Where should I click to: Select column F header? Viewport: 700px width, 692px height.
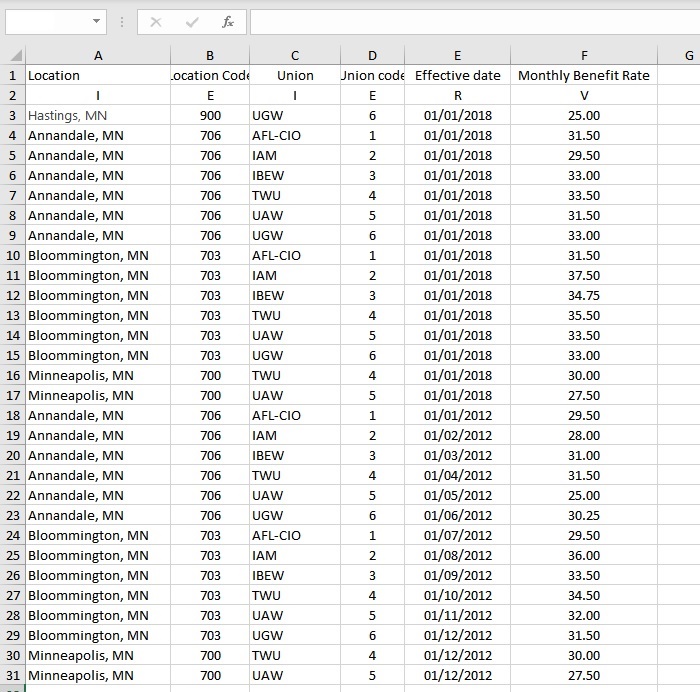[583, 56]
